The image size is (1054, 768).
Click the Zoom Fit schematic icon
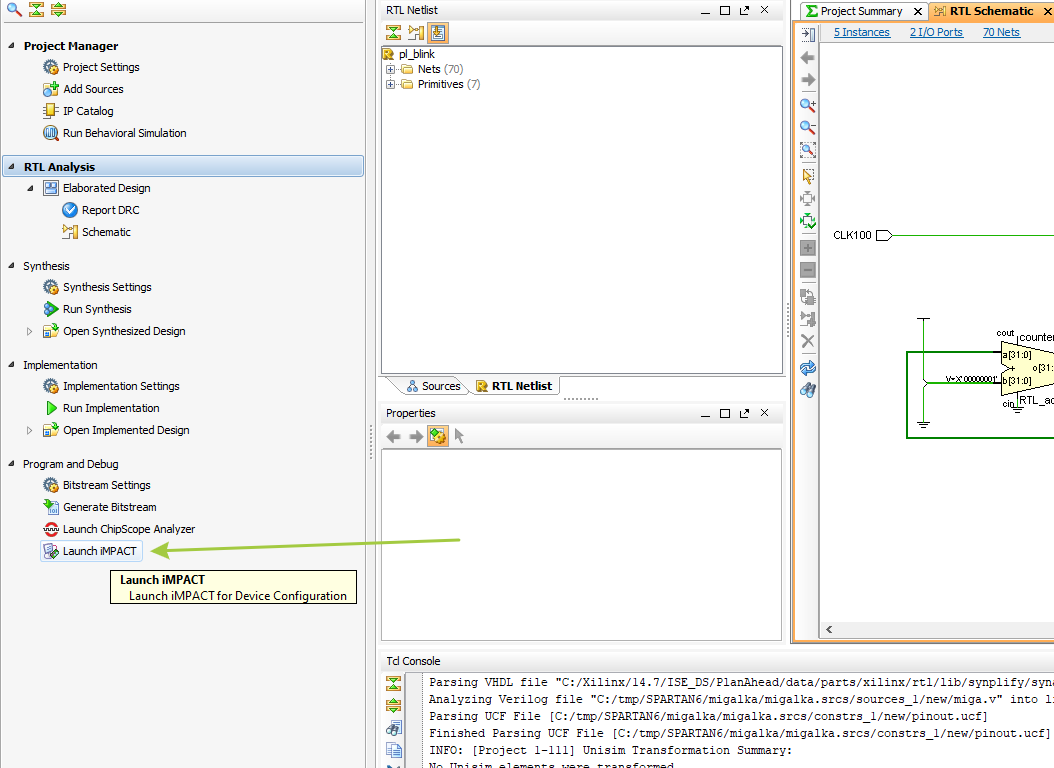[808, 150]
